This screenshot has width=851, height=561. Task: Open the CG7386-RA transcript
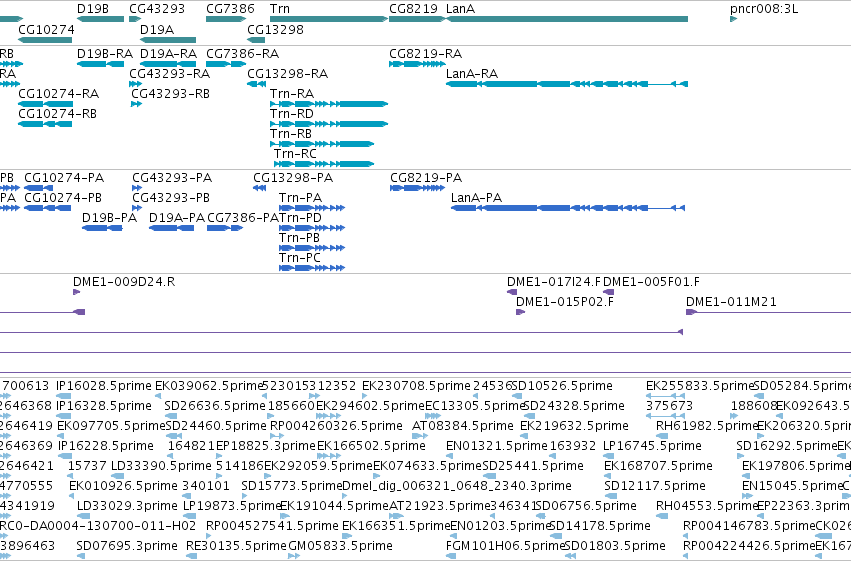(226, 64)
